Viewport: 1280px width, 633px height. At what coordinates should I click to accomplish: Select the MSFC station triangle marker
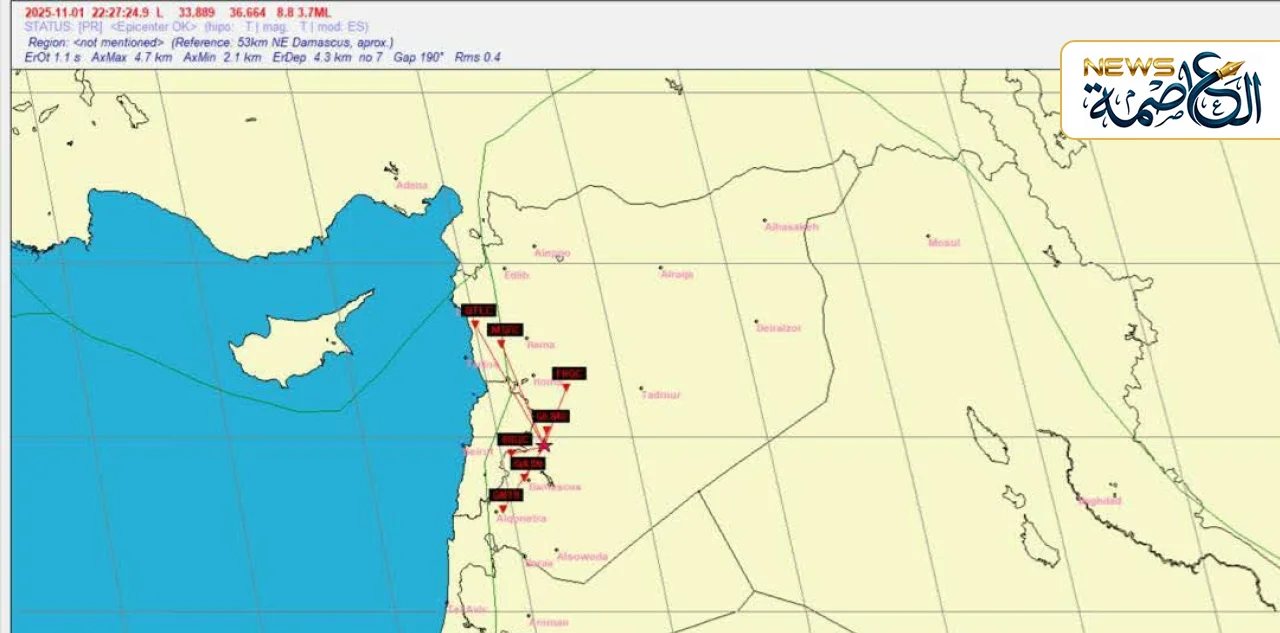tap(501, 344)
